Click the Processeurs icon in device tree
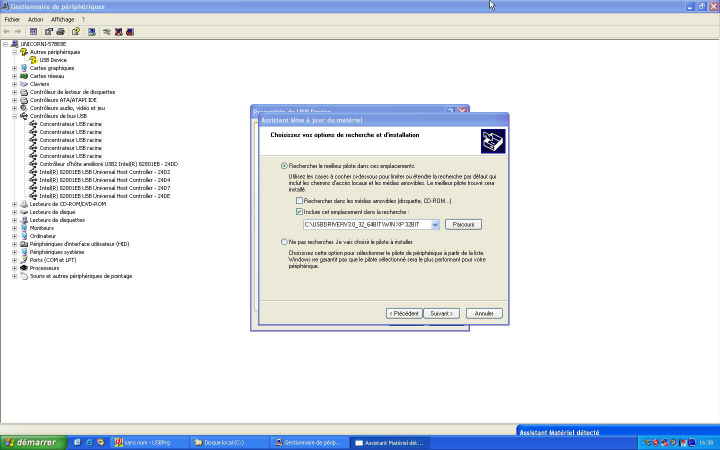 pyautogui.click(x=24, y=268)
